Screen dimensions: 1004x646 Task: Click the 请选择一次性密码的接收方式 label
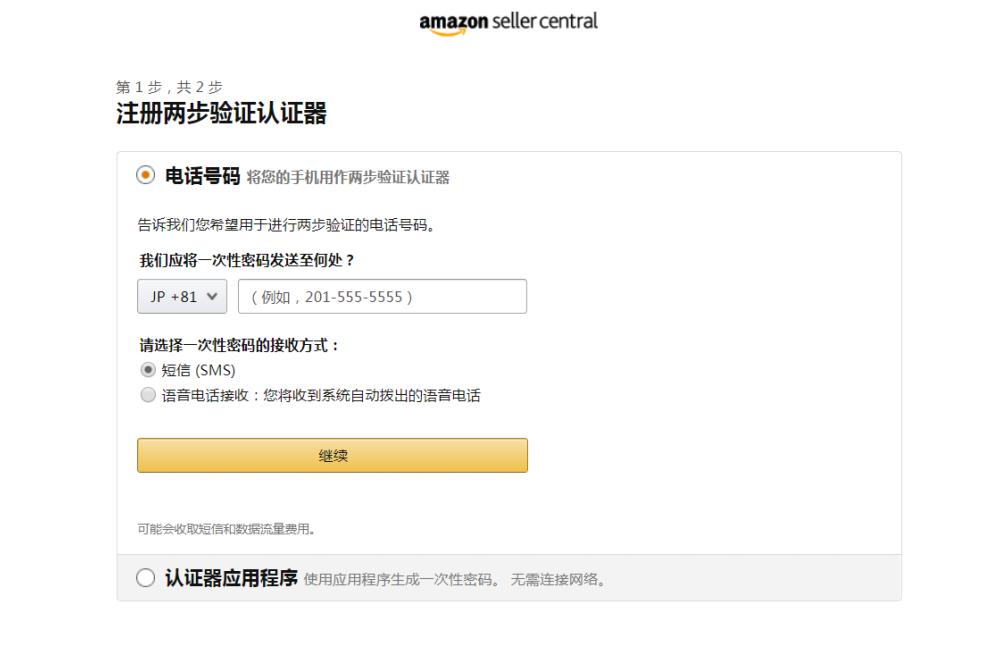tap(239, 346)
